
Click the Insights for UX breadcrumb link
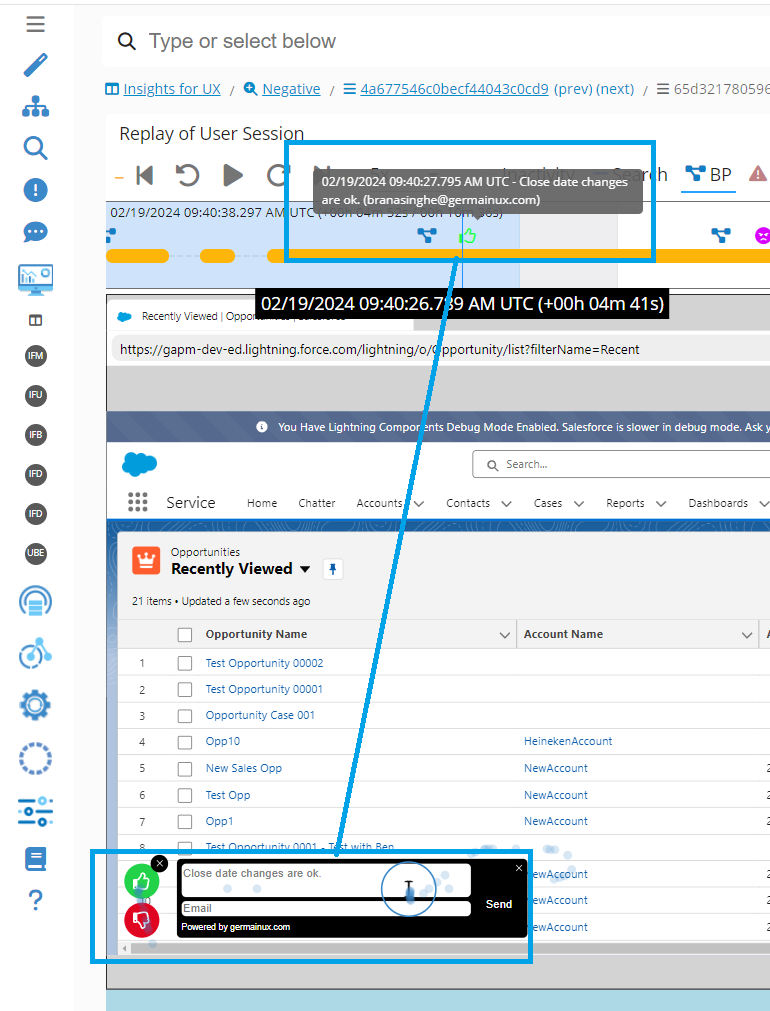[x=171, y=89]
